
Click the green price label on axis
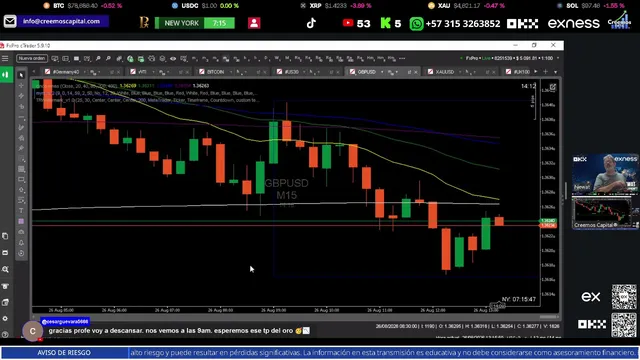548,221
